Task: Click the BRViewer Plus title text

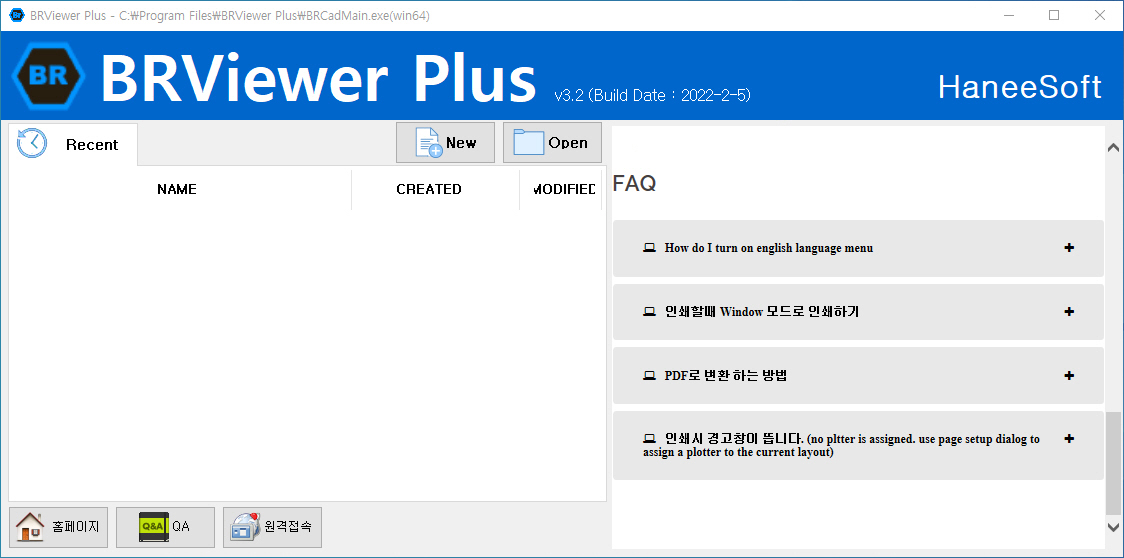Action: click(318, 77)
